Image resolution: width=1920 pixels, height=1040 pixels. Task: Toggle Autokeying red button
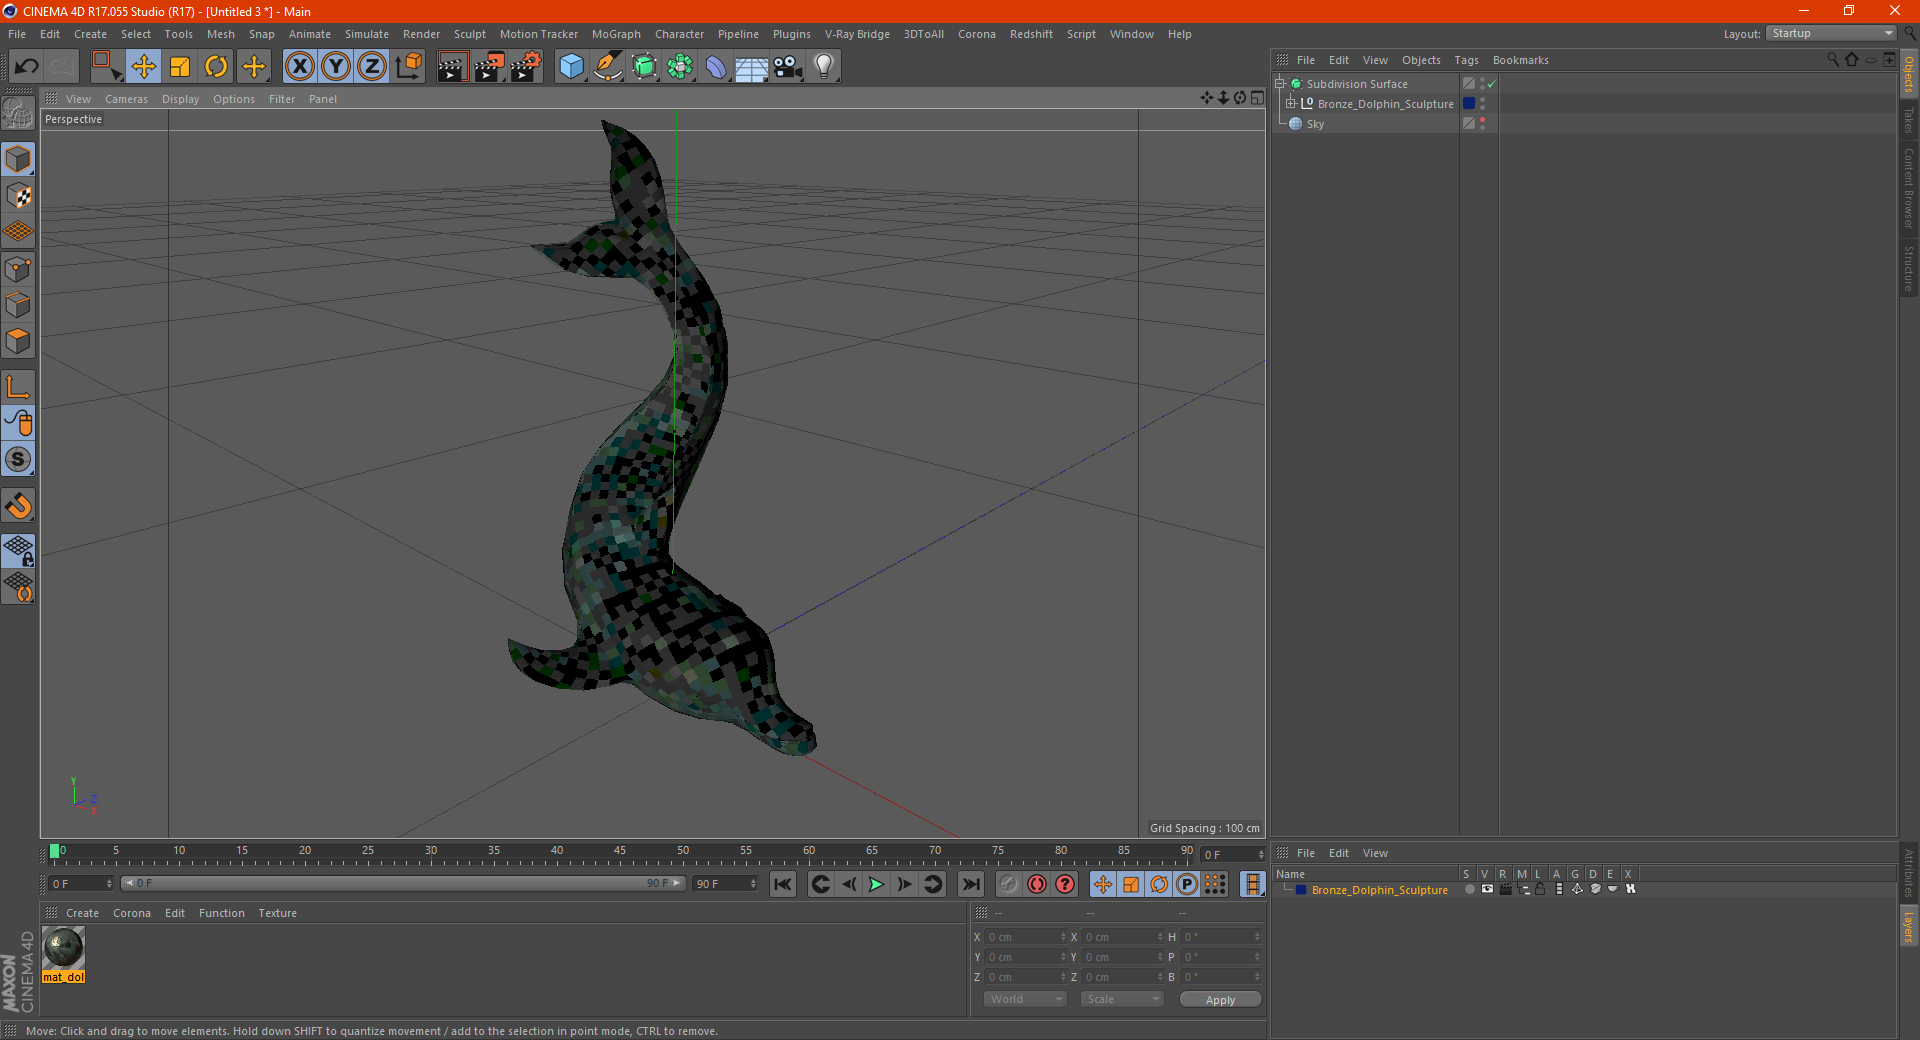[x=1037, y=884]
